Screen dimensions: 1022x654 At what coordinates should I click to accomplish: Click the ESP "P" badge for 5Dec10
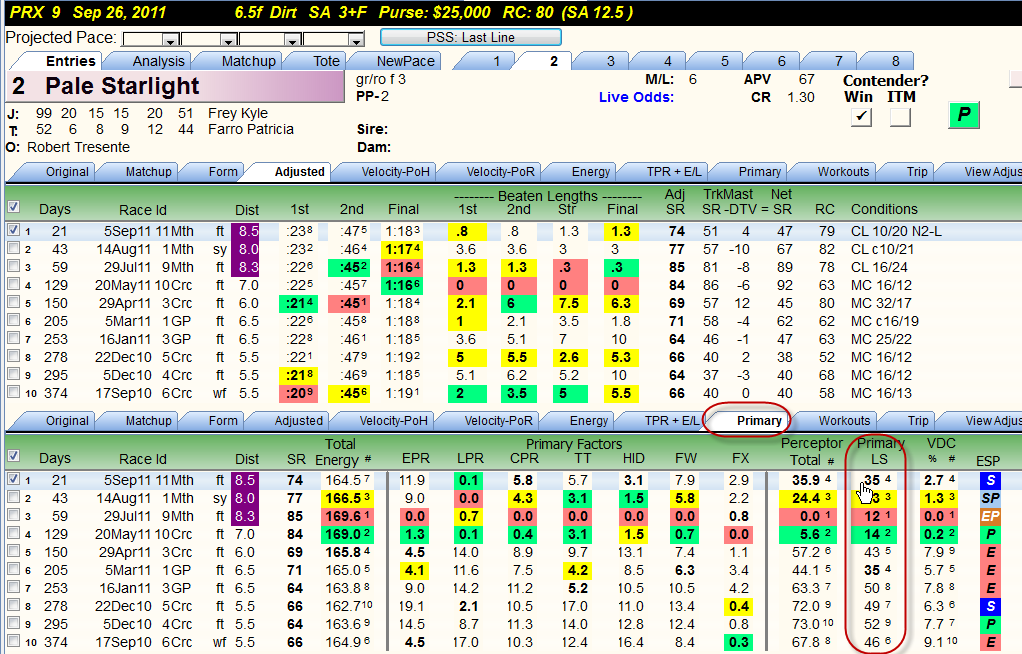990,624
